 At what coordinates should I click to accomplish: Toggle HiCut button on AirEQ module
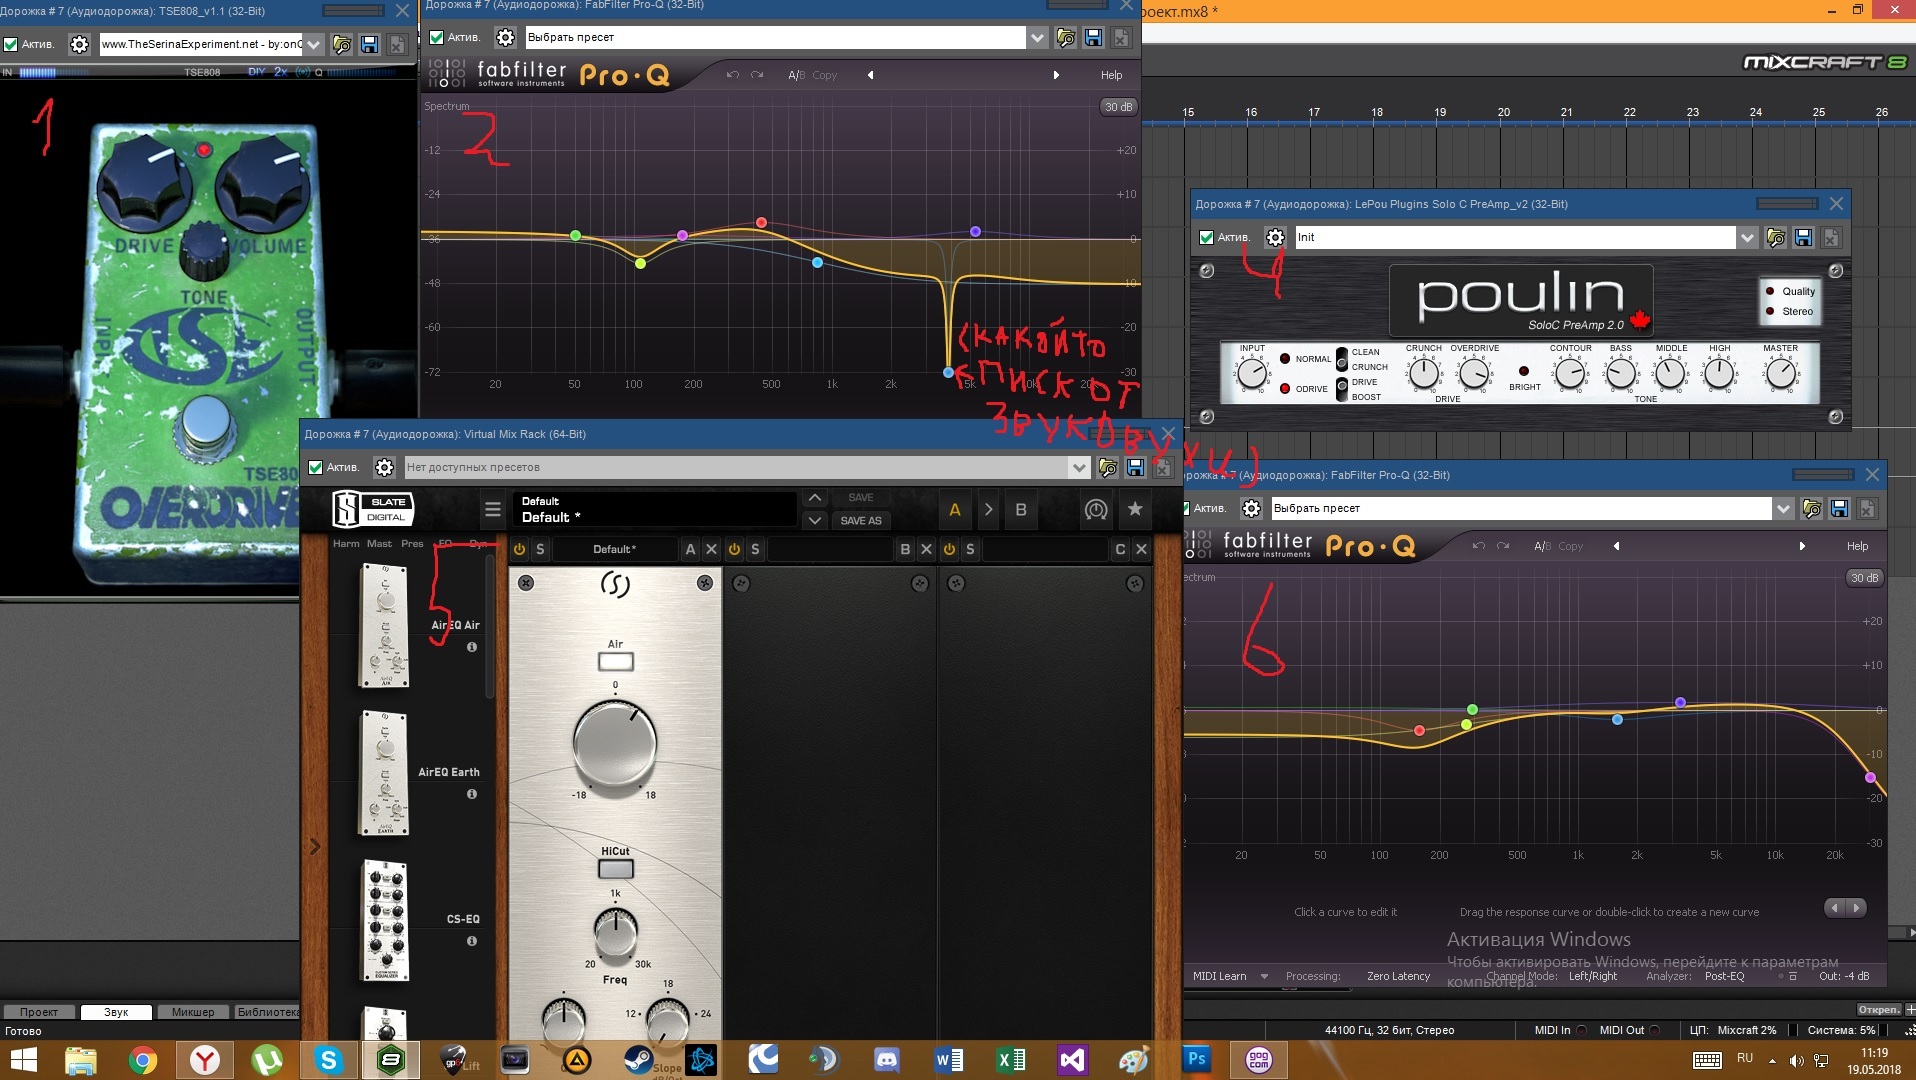[615, 869]
